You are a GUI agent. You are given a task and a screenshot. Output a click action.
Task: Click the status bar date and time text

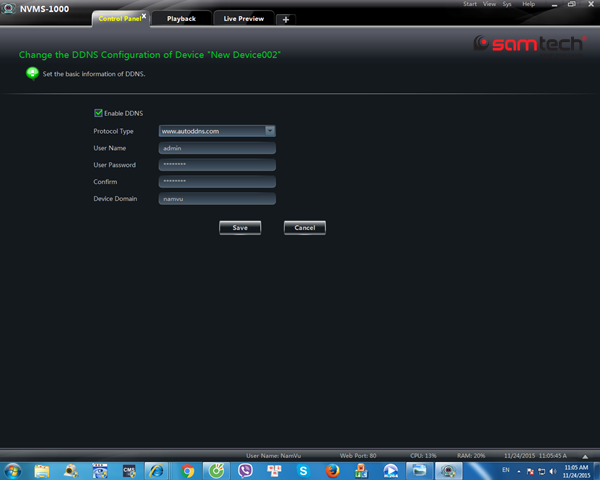click(535, 456)
